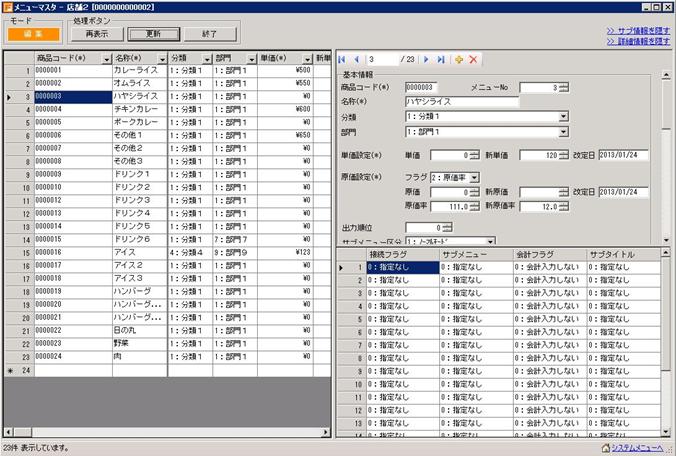
Task: Click row 3 selector with arrow indicator
Action: click(19, 97)
